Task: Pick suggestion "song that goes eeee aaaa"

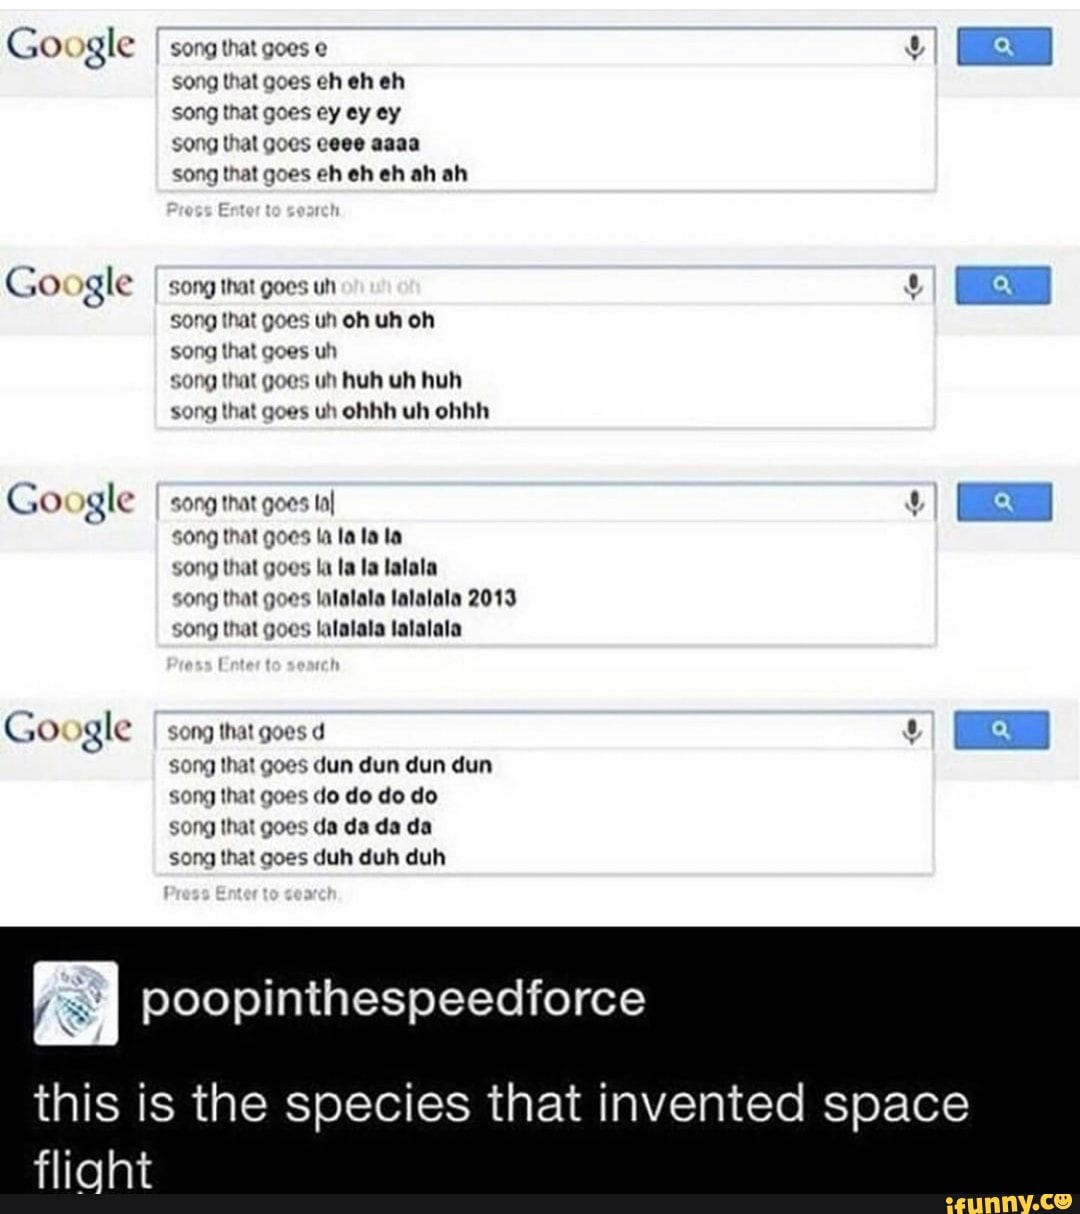Action: 295,143
